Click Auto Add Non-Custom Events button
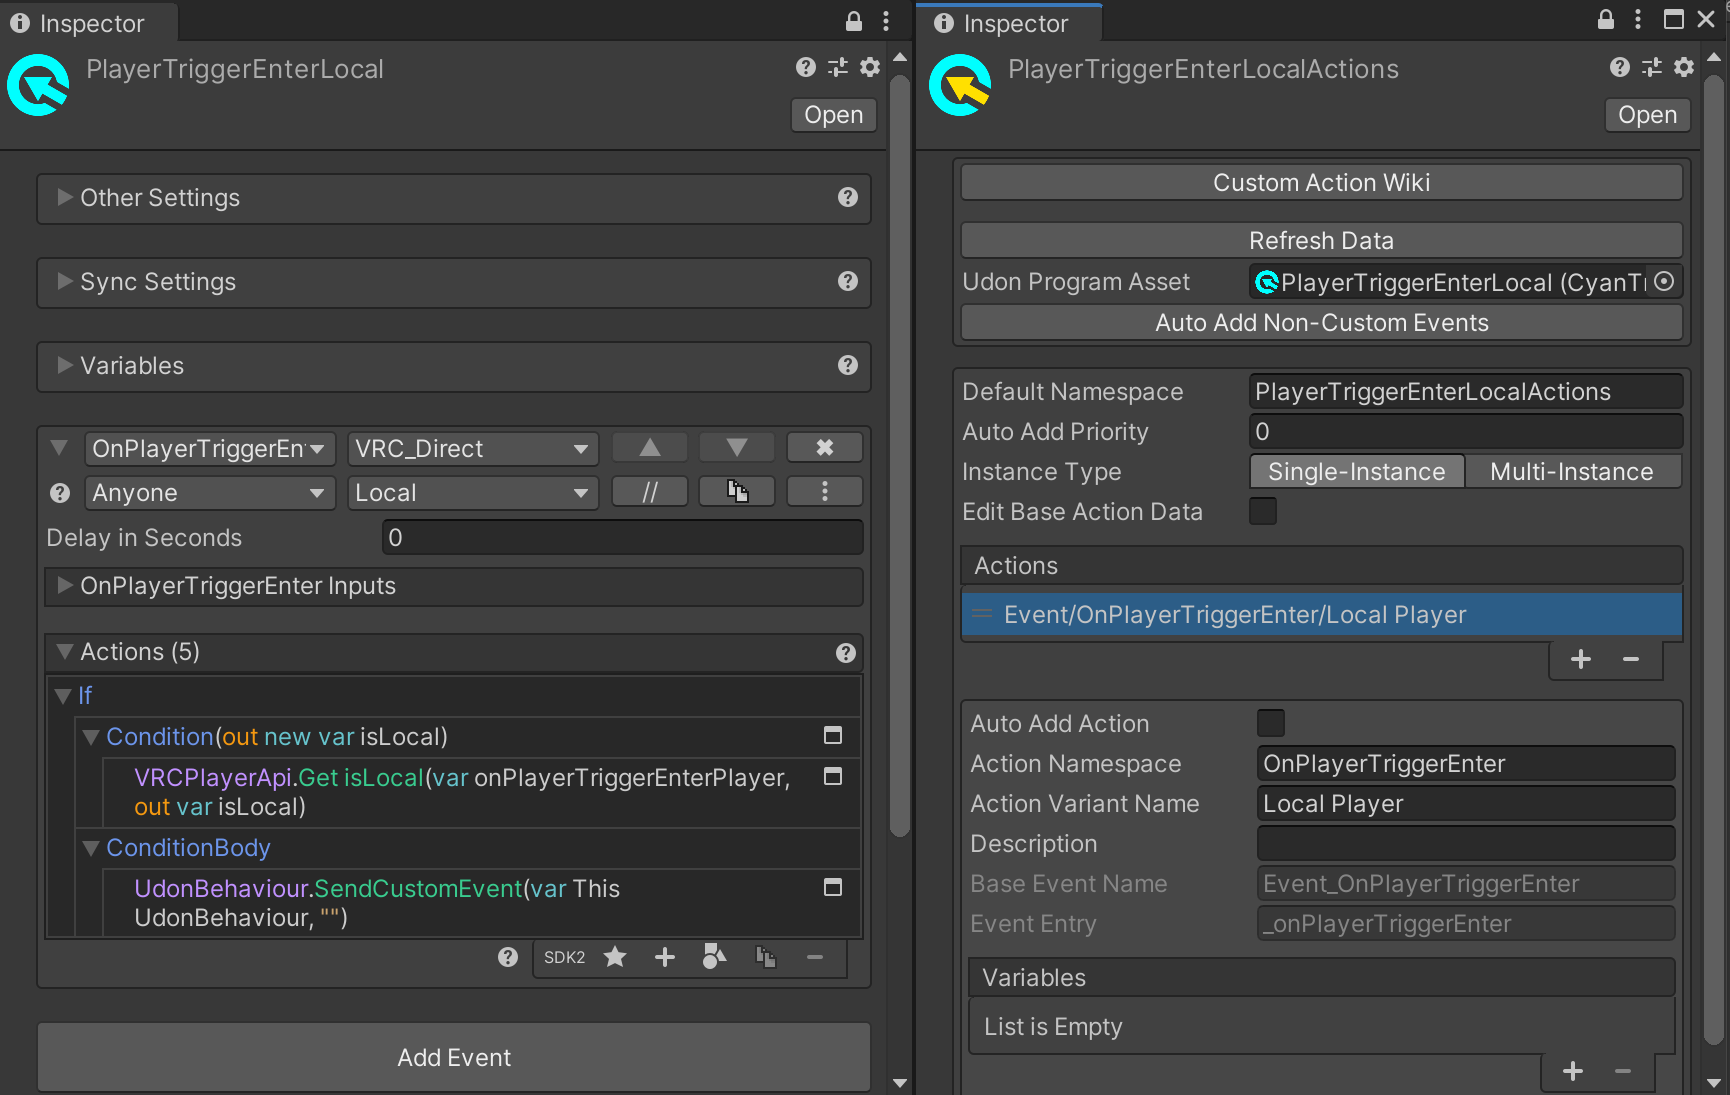 (x=1322, y=323)
